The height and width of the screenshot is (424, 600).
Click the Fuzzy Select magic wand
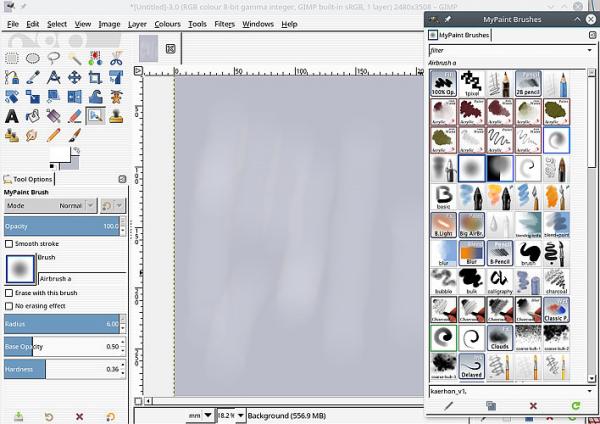[x=74, y=58]
